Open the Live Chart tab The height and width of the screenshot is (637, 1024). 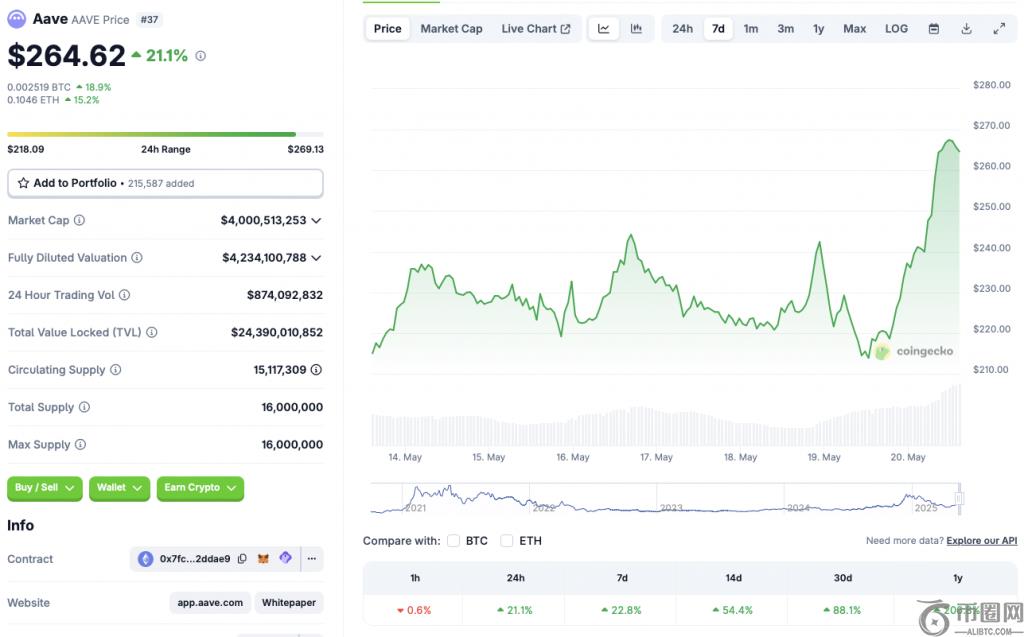click(x=536, y=29)
